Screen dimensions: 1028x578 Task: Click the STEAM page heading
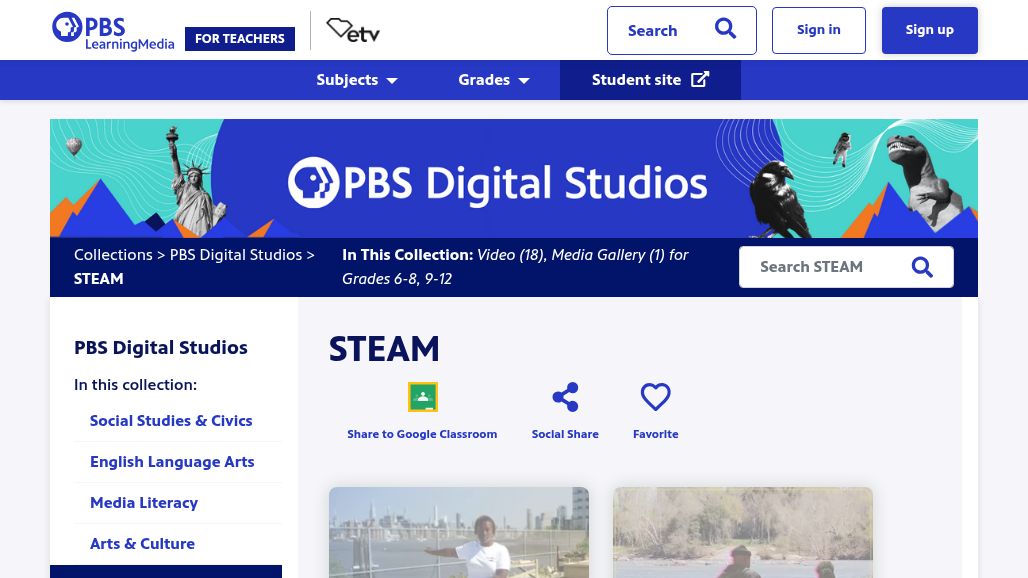(x=384, y=349)
